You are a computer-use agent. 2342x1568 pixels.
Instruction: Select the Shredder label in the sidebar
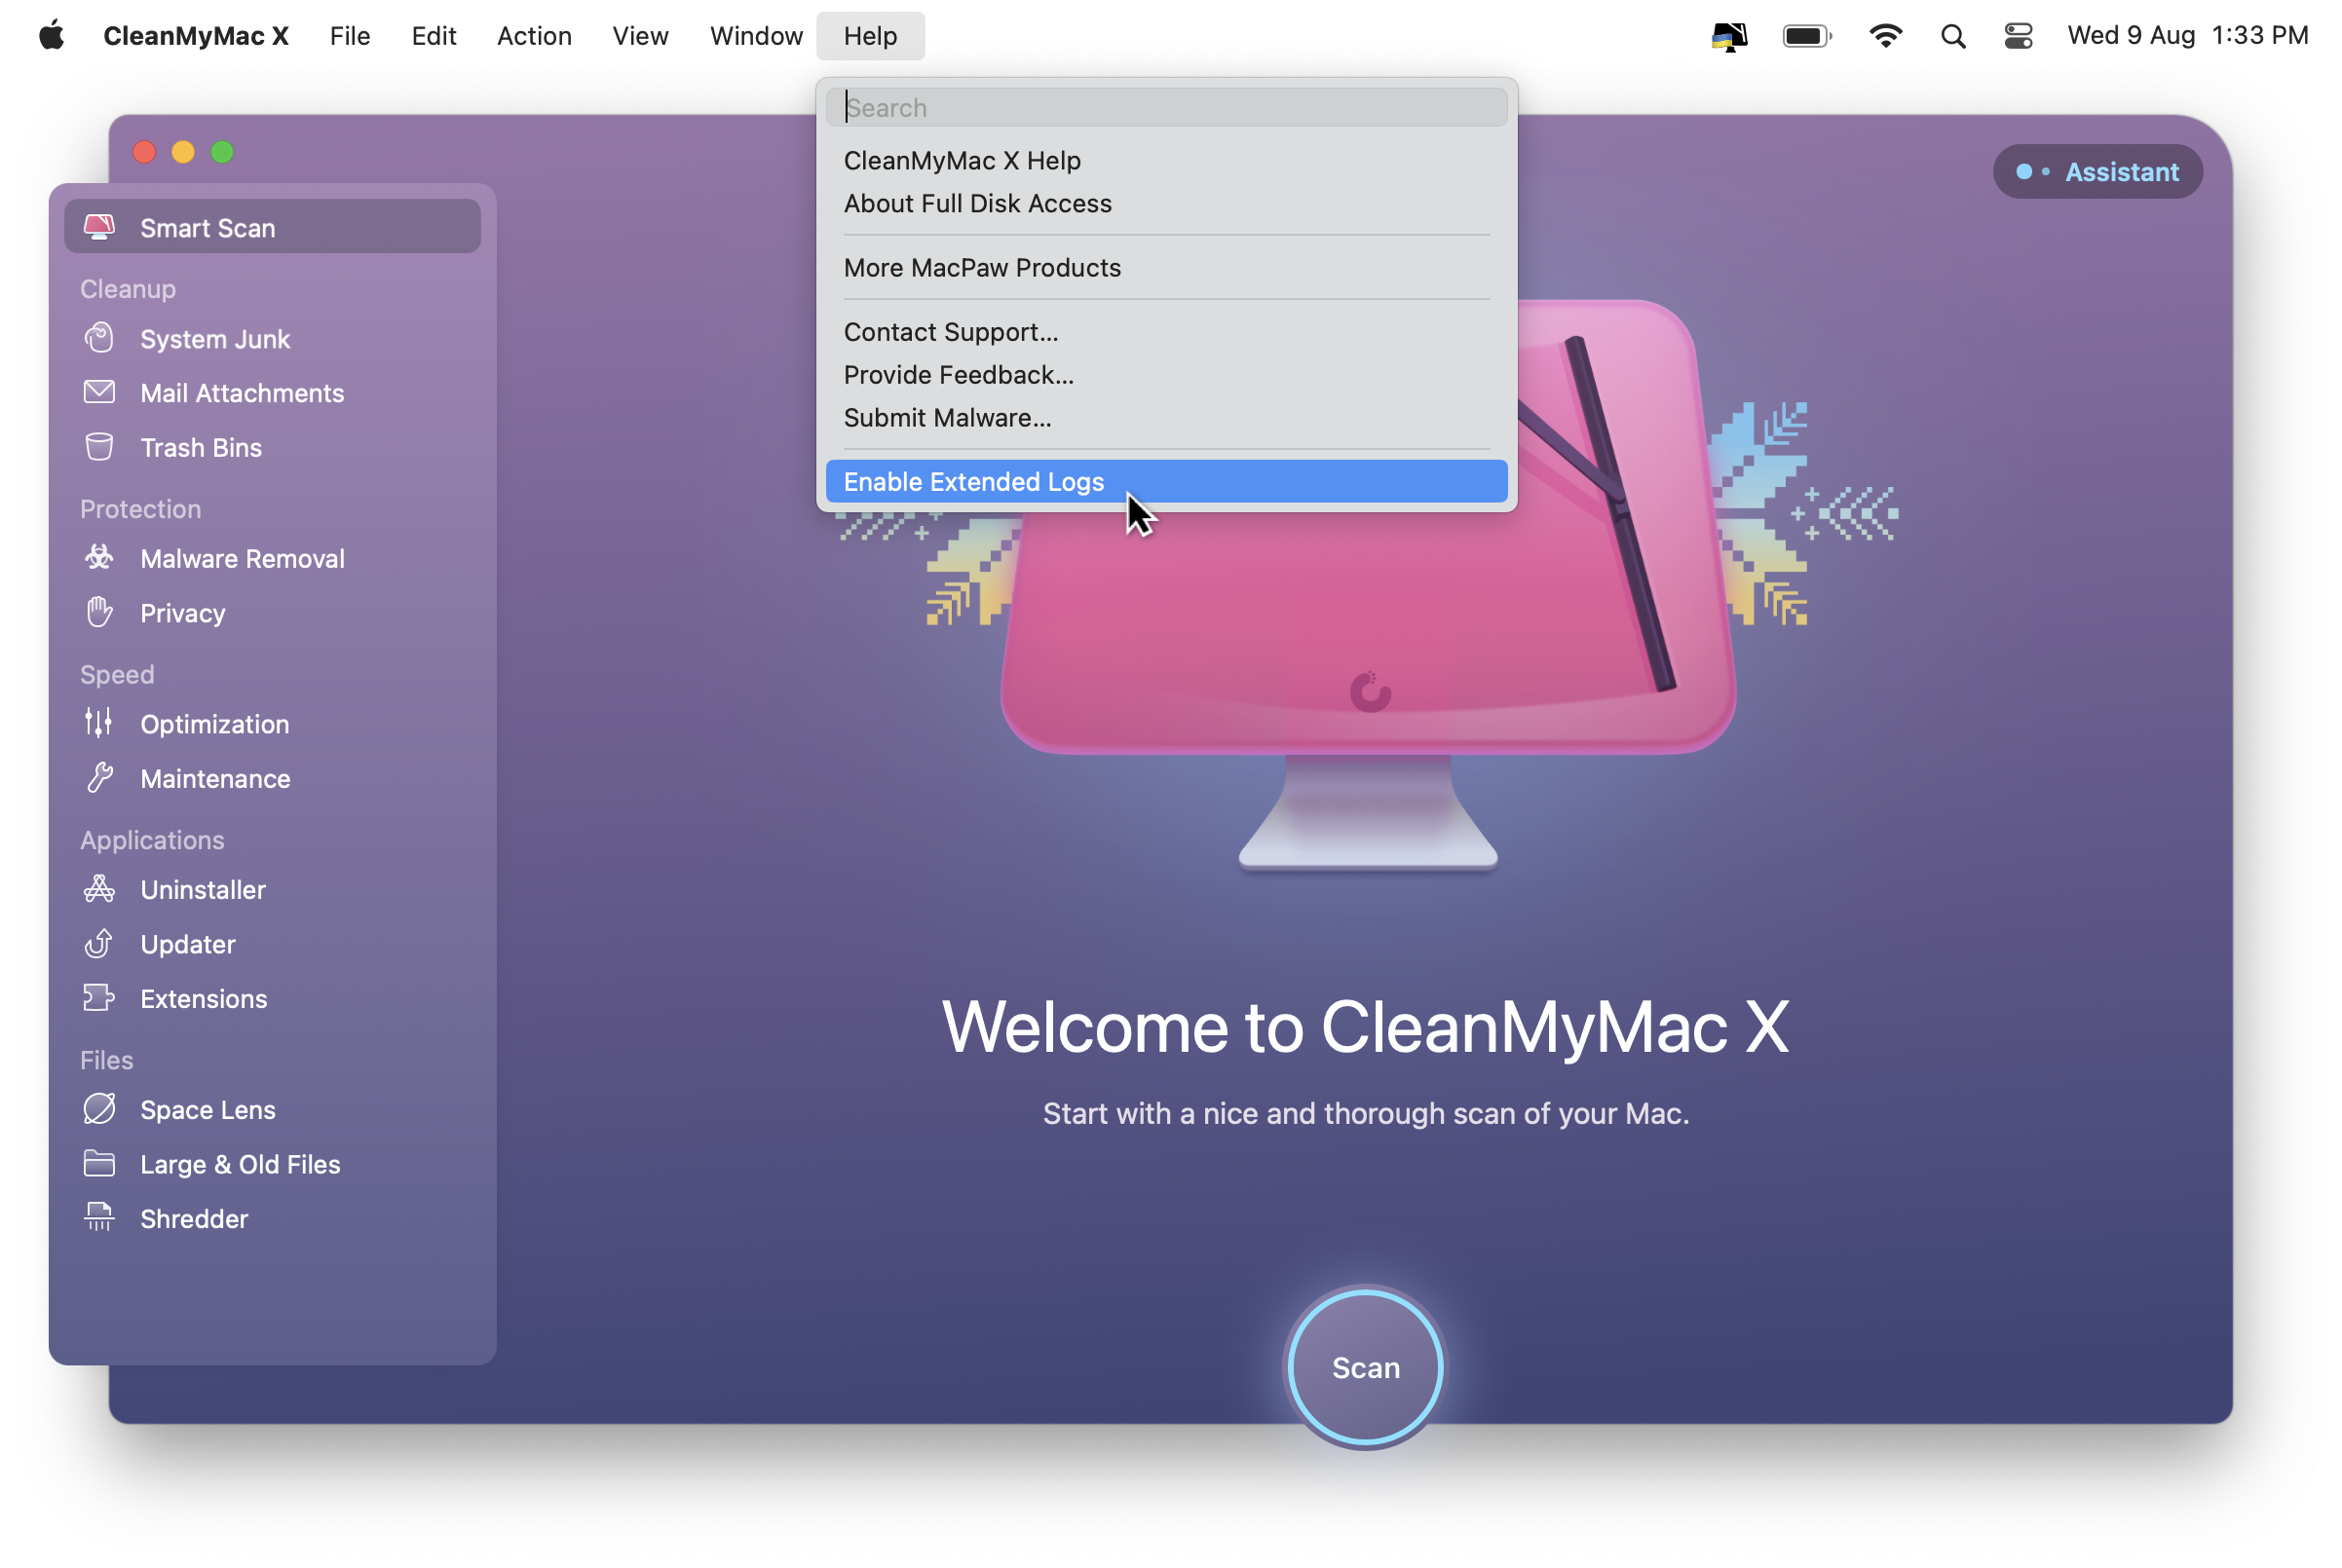point(194,1218)
